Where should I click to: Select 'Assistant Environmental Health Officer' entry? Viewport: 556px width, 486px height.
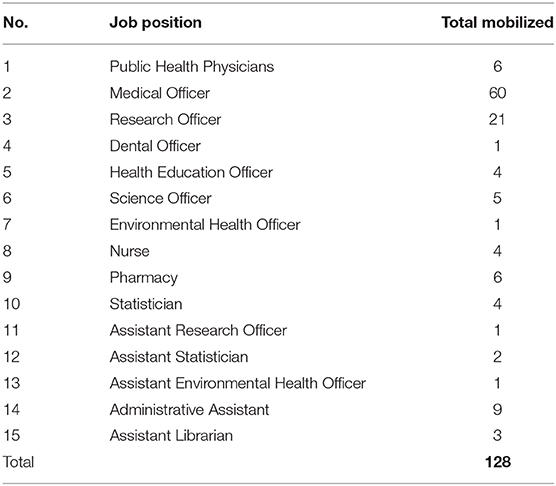tap(238, 383)
